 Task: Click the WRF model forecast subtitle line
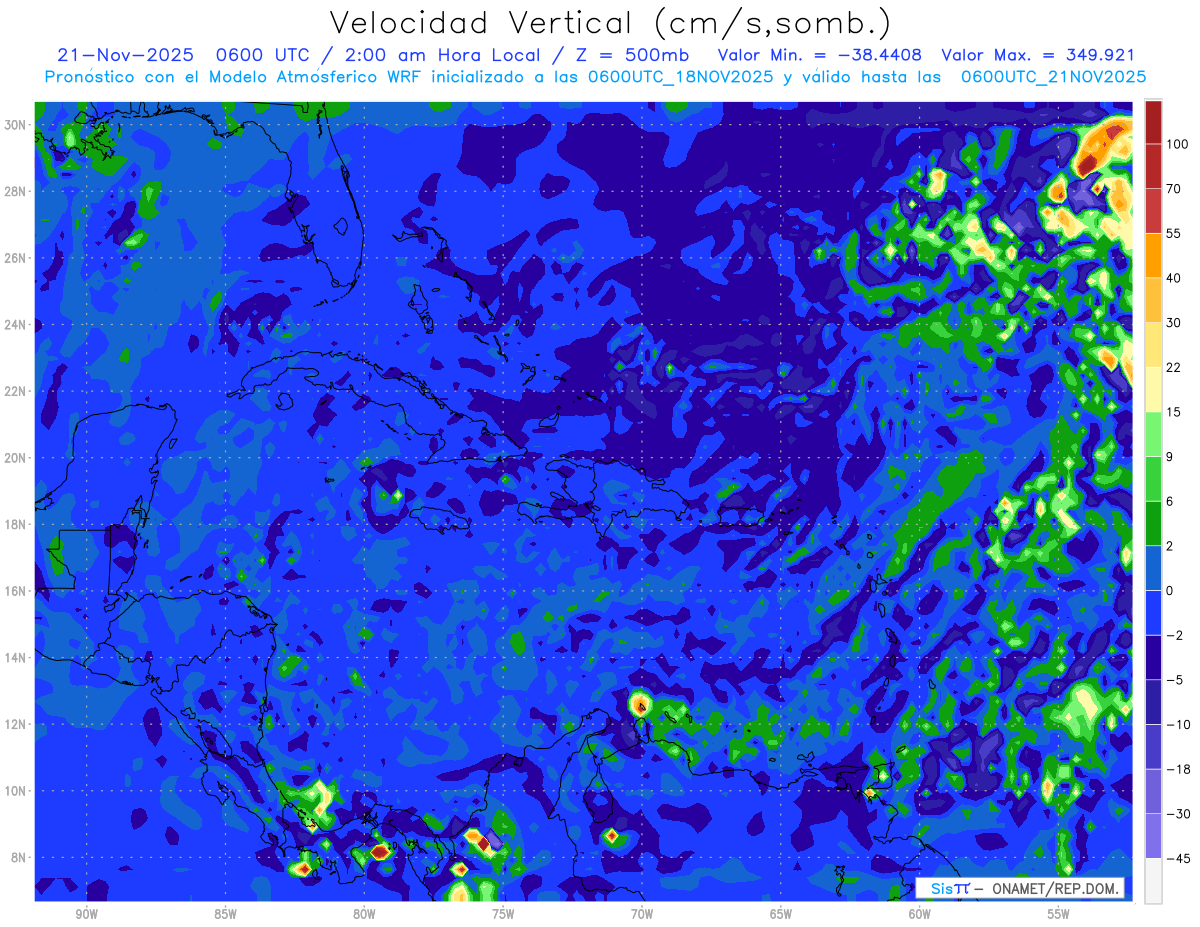[x=595, y=77]
